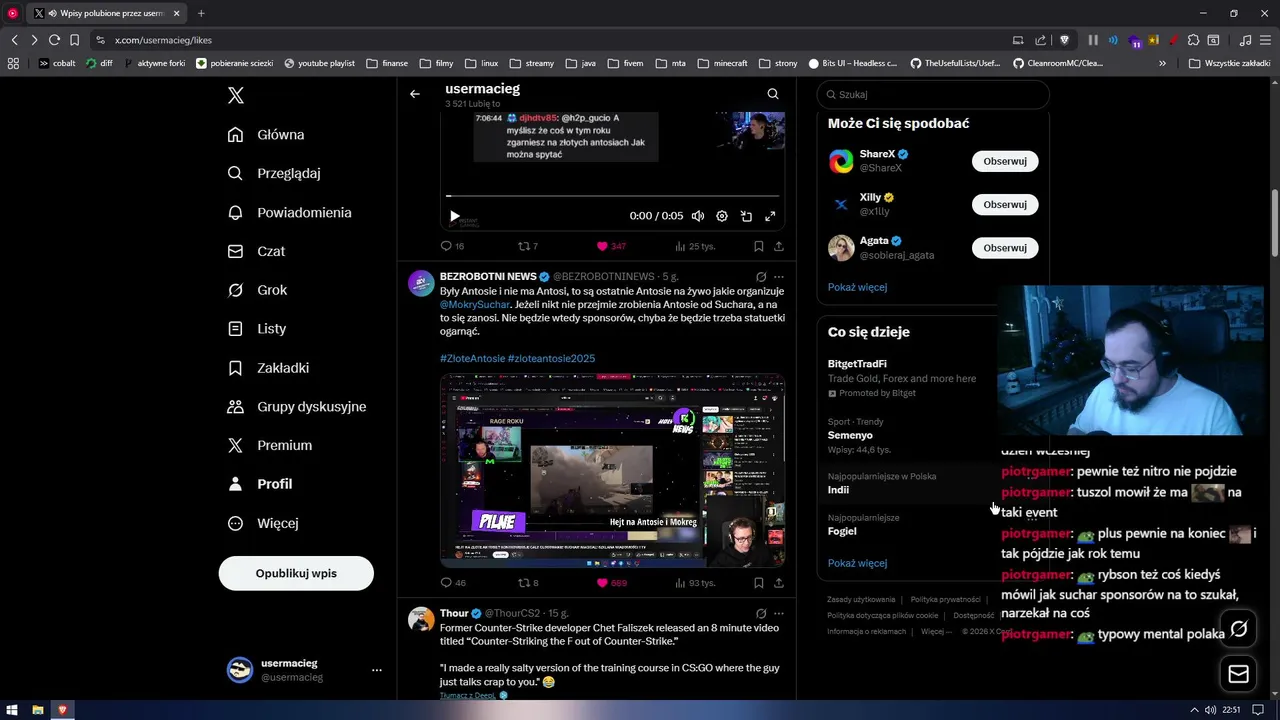Open the Windows Start menu

12,710
